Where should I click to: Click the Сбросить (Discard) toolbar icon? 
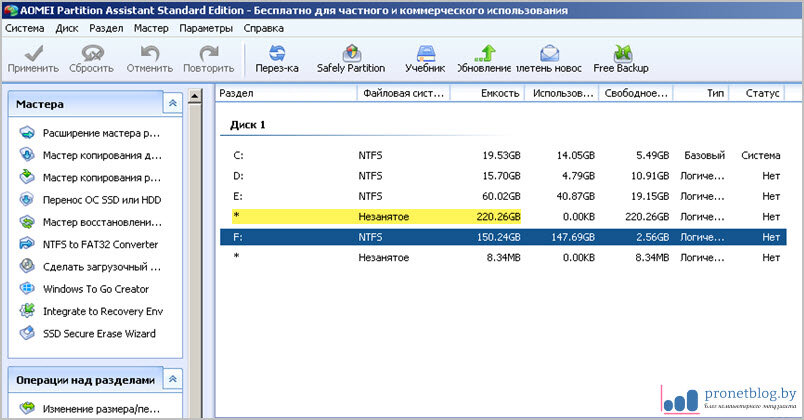[x=92, y=53]
